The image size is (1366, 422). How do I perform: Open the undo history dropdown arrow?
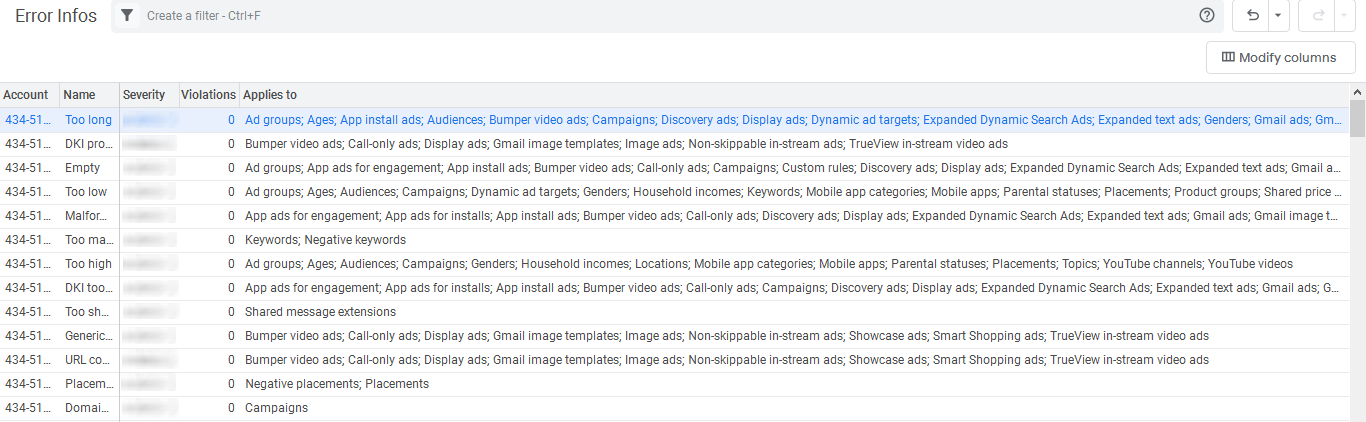point(1280,16)
